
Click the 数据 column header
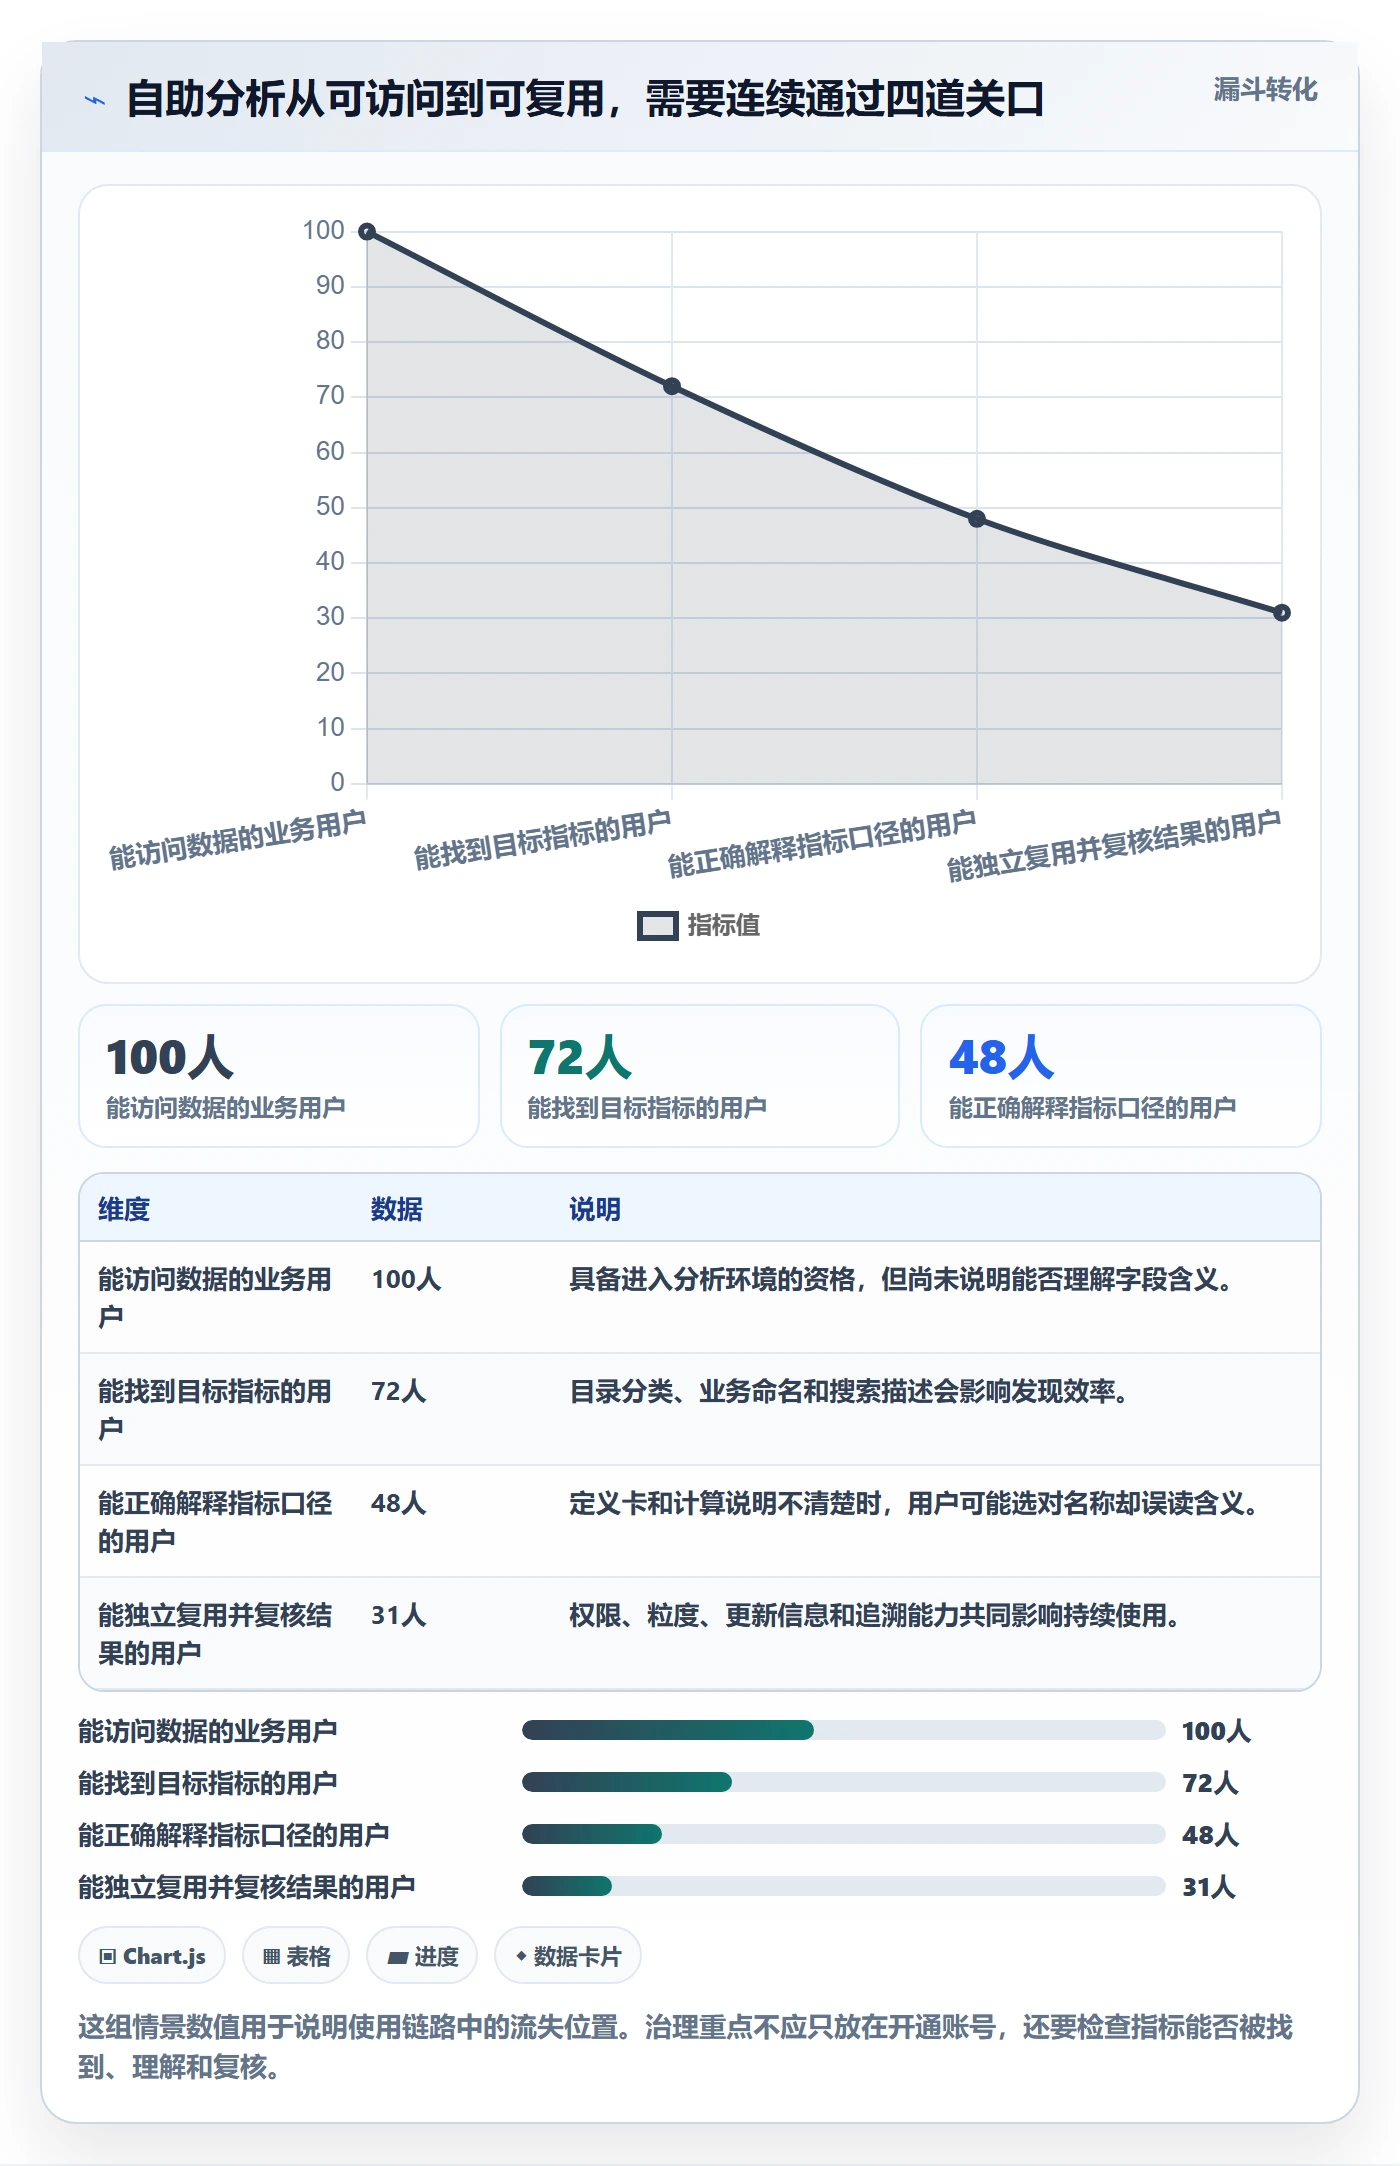point(397,1209)
